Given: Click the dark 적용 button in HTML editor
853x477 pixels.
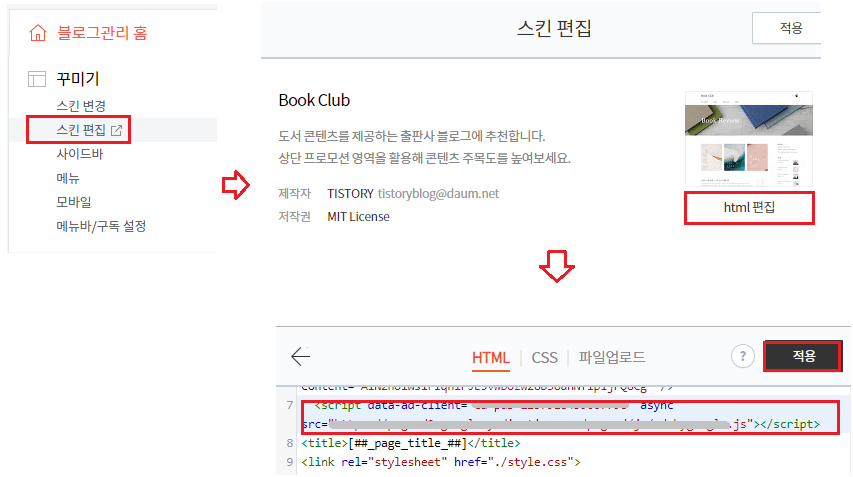Looking at the screenshot, I should click(x=803, y=356).
